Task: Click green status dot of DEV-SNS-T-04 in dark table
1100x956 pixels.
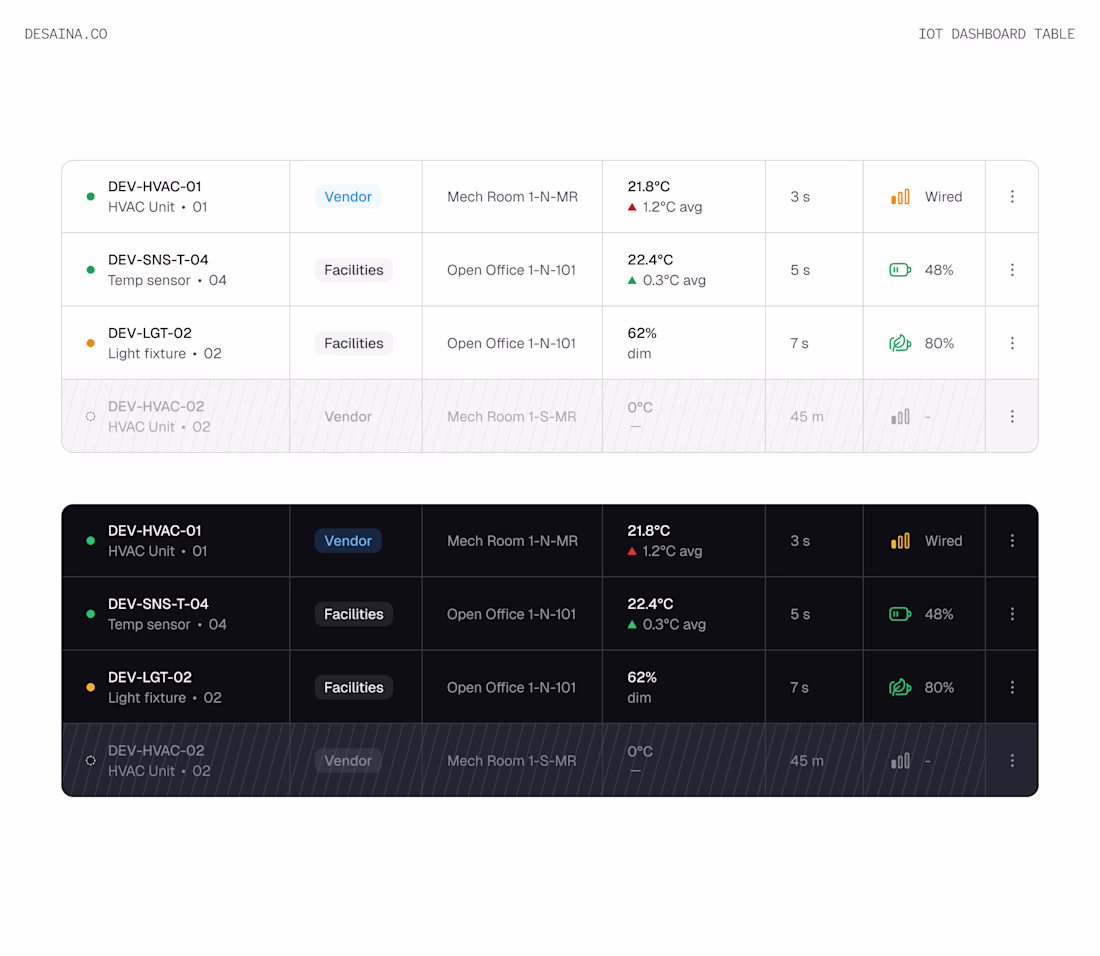Action: tap(90, 614)
